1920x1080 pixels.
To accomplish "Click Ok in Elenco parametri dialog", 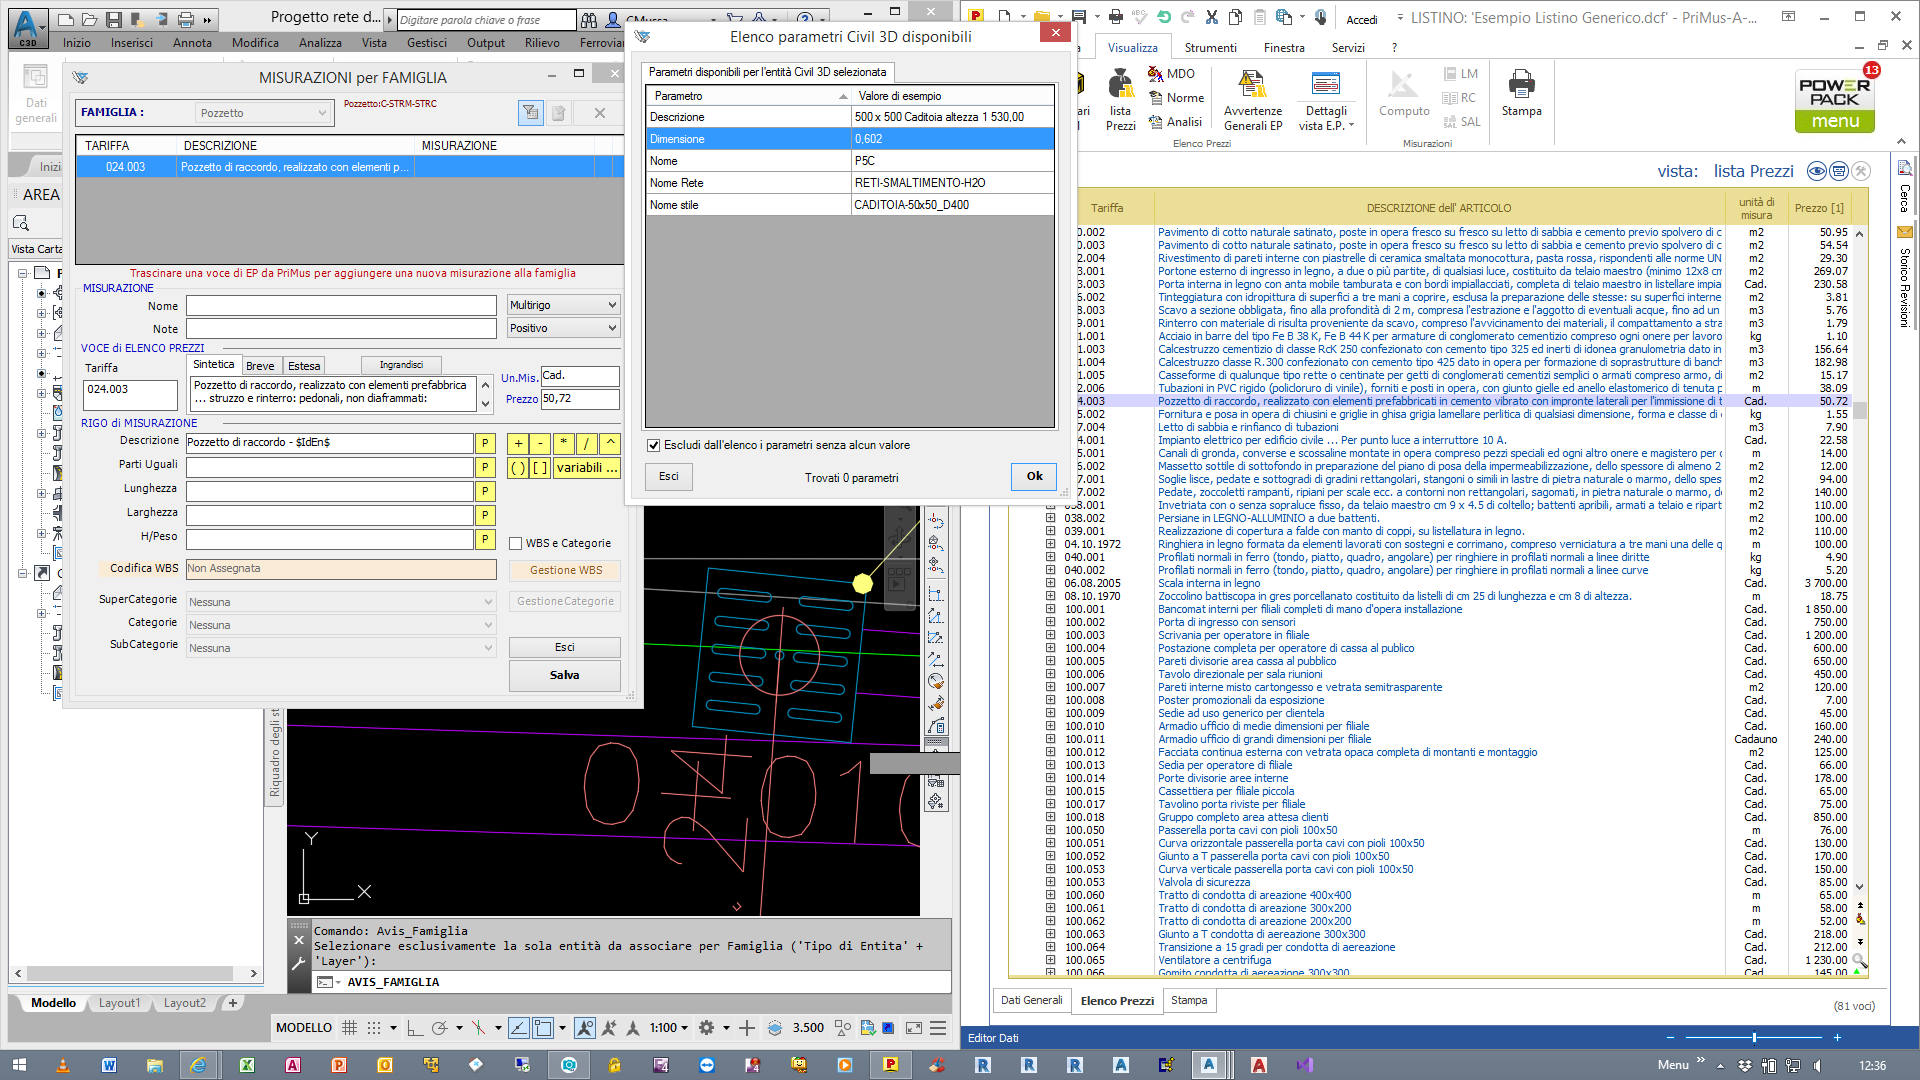I will tap(1034, 477).
